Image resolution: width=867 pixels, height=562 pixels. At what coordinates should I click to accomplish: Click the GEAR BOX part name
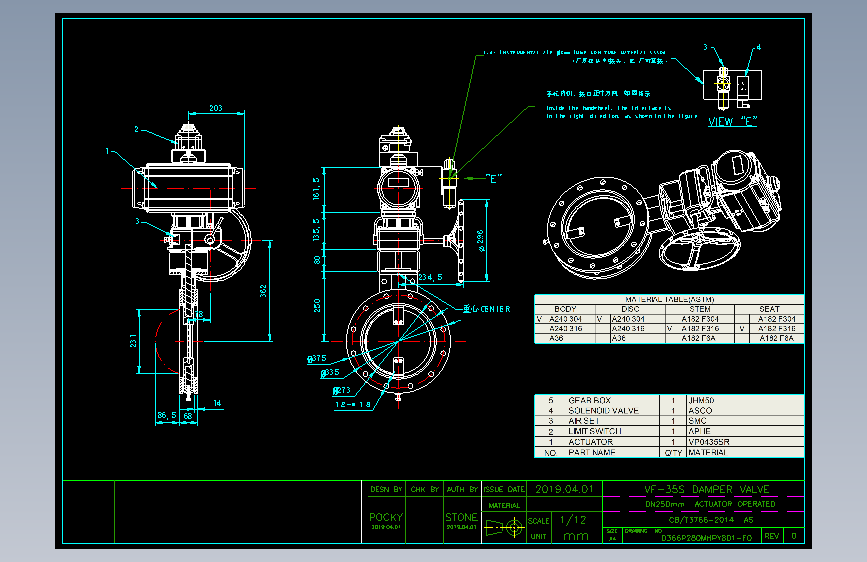[x=589, y=400]
